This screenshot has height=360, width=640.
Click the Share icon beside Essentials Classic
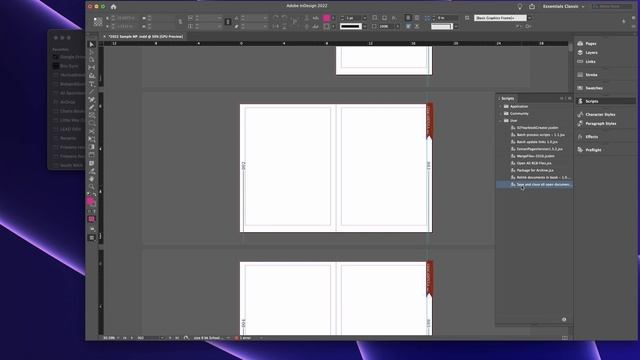[x=532, y=7]
